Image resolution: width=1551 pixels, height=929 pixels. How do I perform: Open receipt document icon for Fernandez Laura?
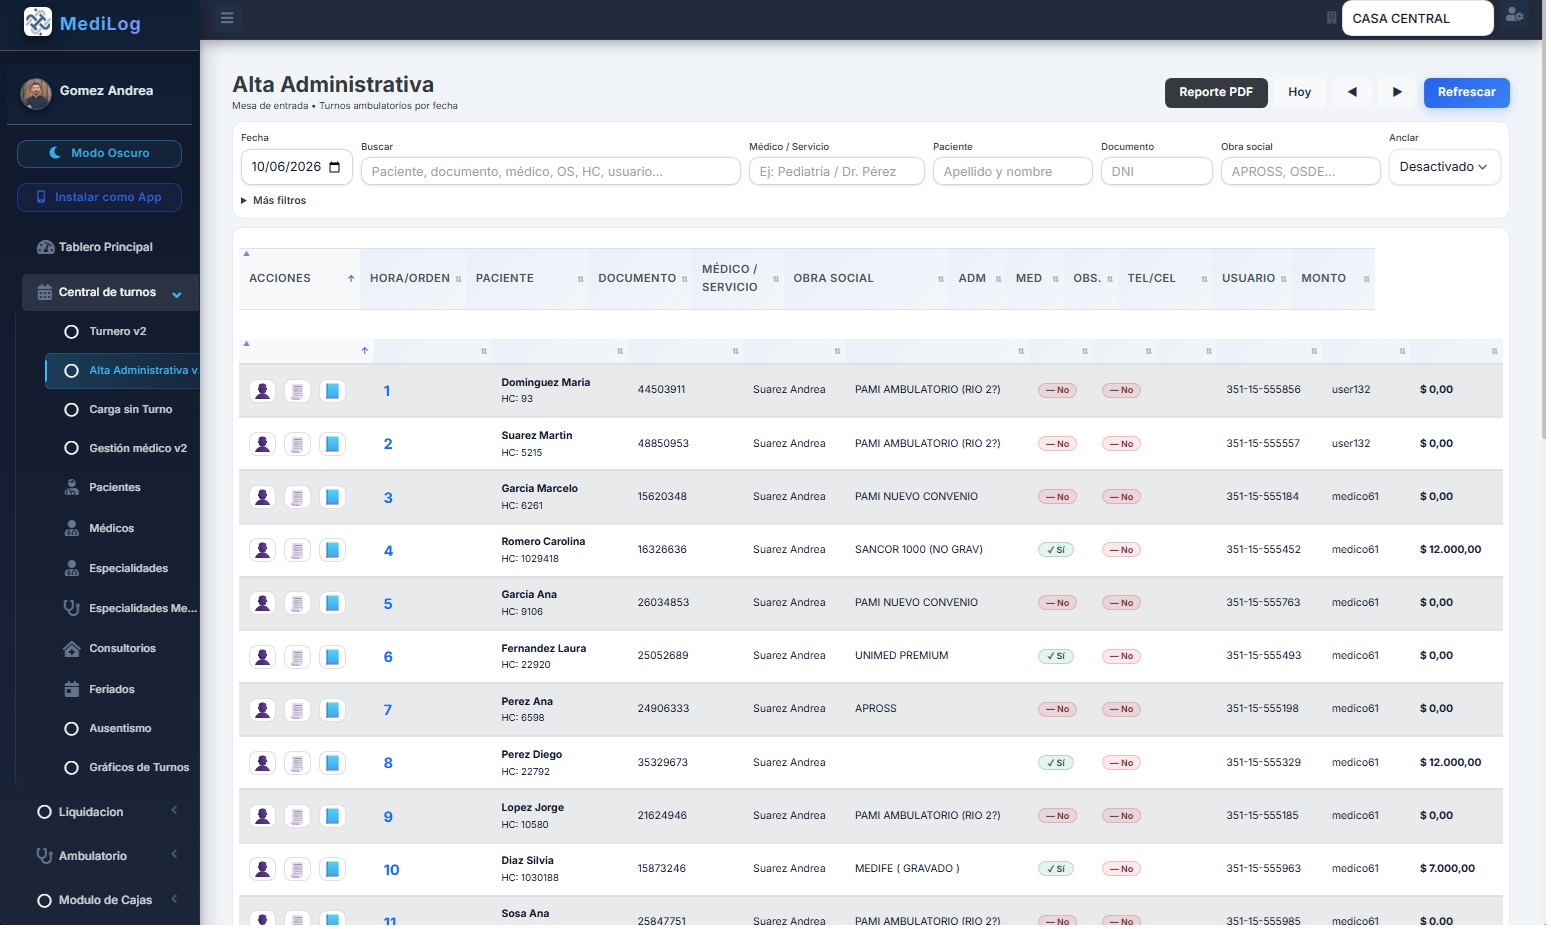(297, 657)
